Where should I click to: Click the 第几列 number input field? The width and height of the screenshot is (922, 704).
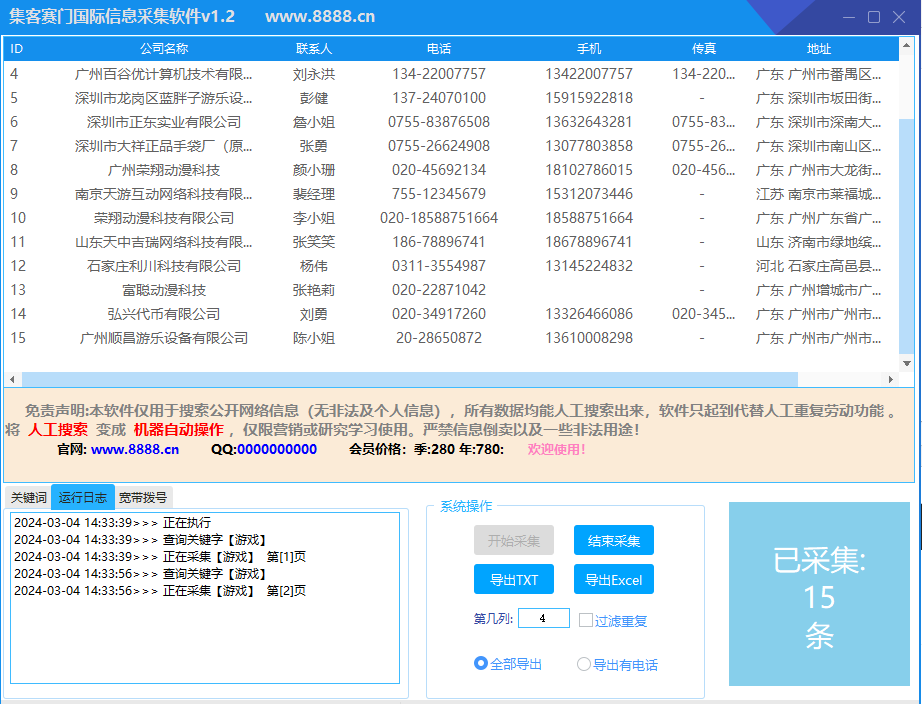tap(543, 619)
